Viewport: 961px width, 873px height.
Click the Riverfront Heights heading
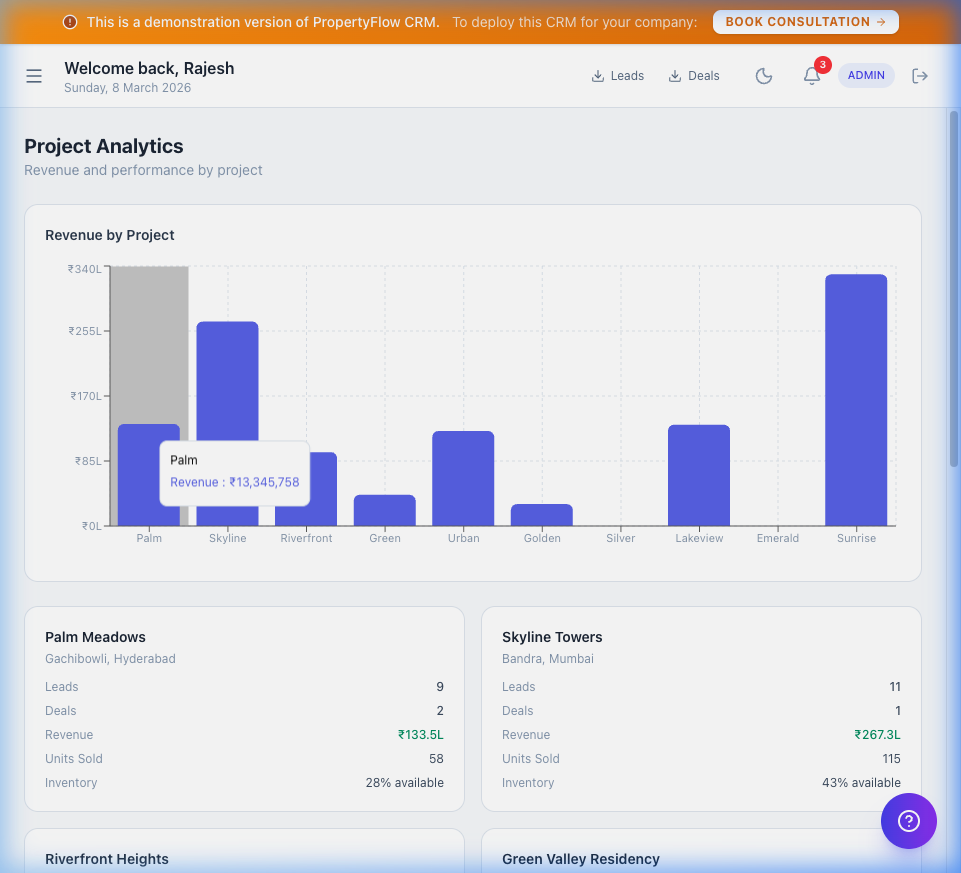106,859
